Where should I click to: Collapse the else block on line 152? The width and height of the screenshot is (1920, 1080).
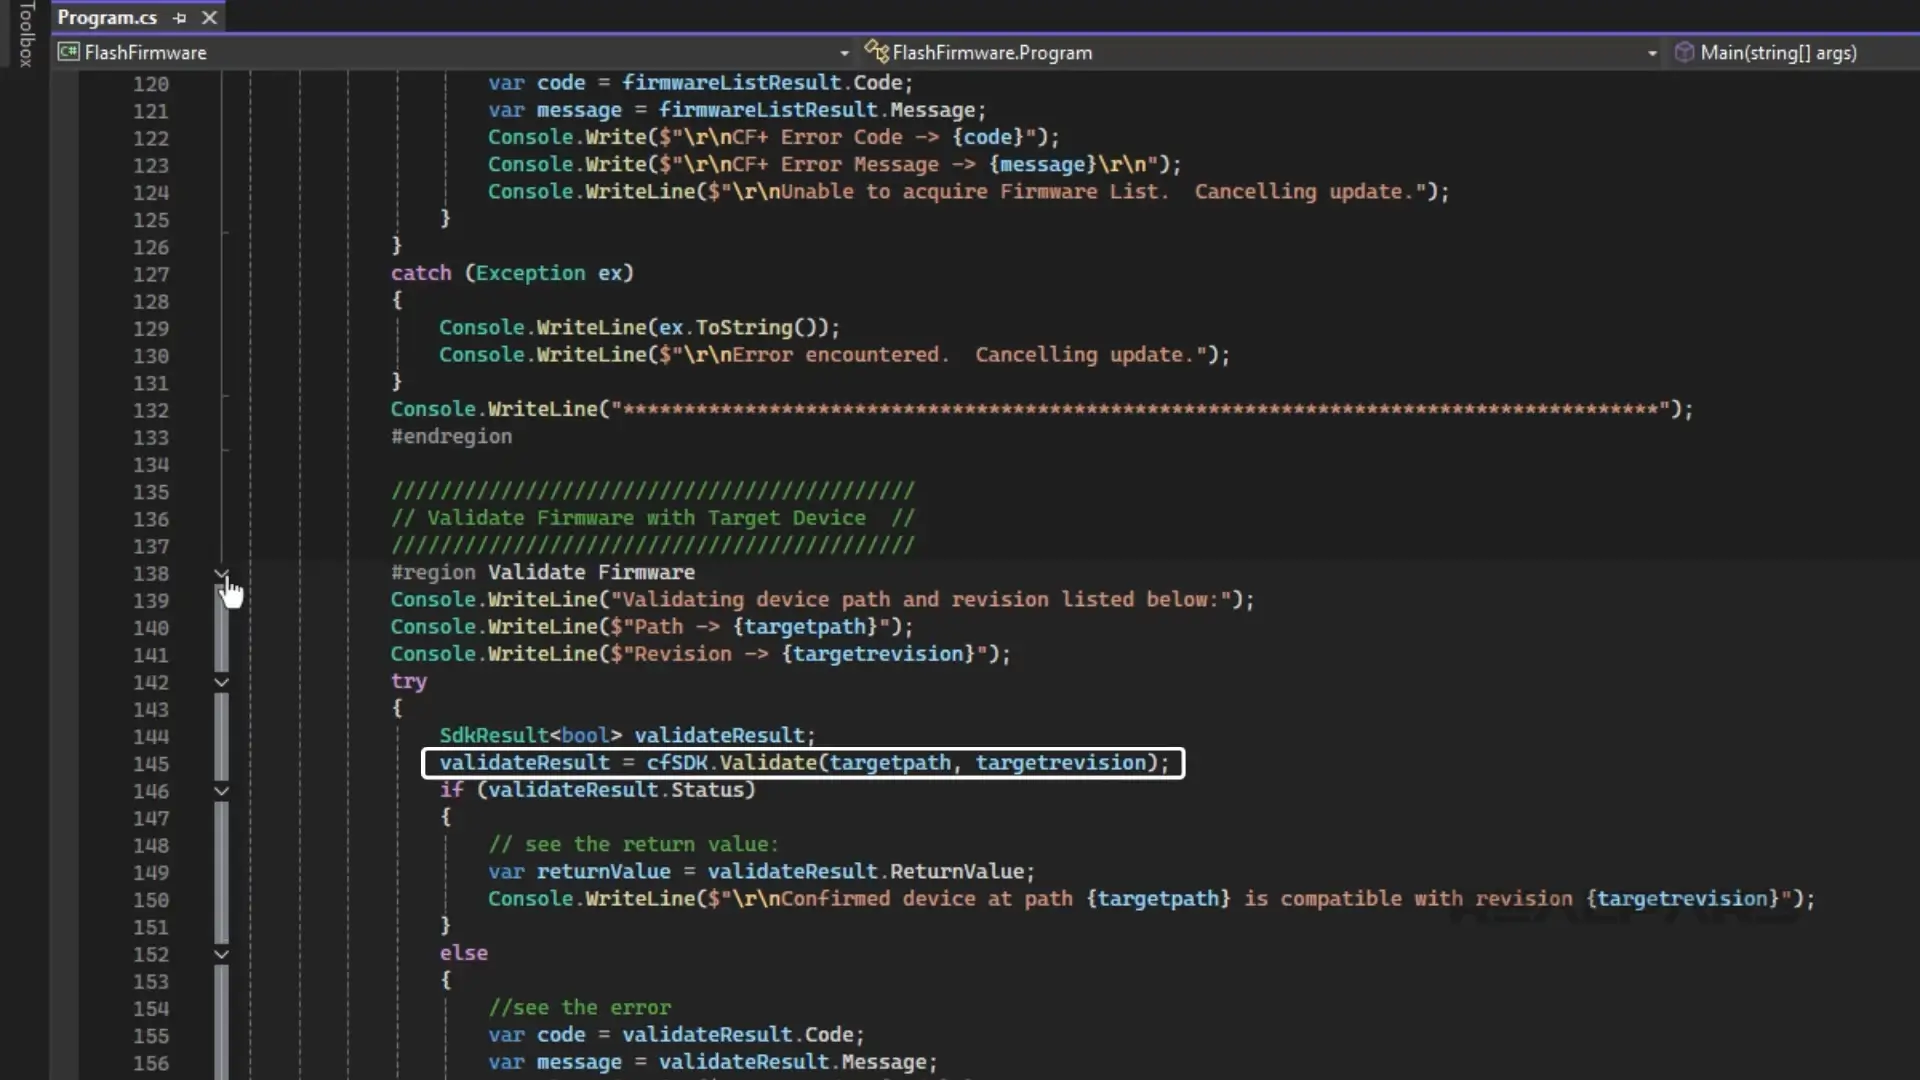tap(222, 954)
